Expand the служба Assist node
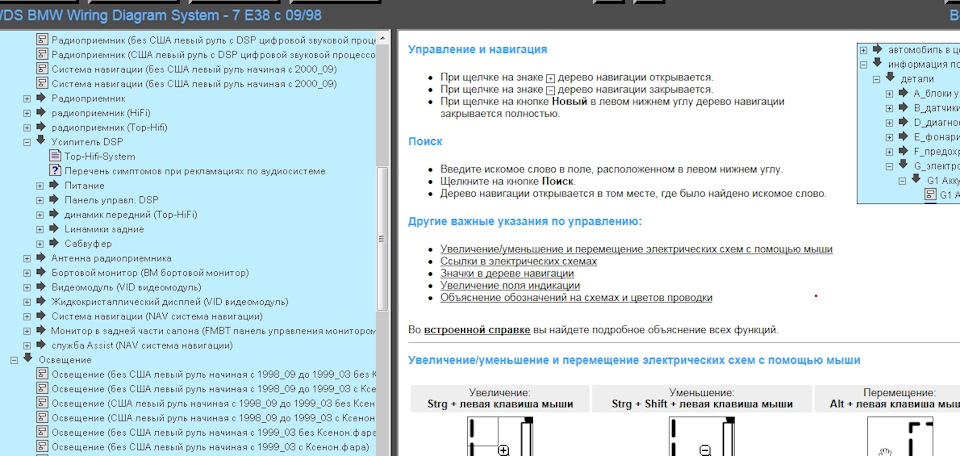This screenshot has height=456, width=960. 27,346
